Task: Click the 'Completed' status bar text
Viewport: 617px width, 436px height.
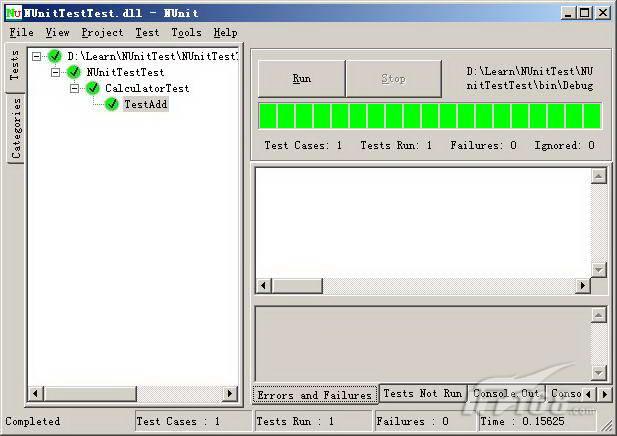Action: [x=33, y=421]
